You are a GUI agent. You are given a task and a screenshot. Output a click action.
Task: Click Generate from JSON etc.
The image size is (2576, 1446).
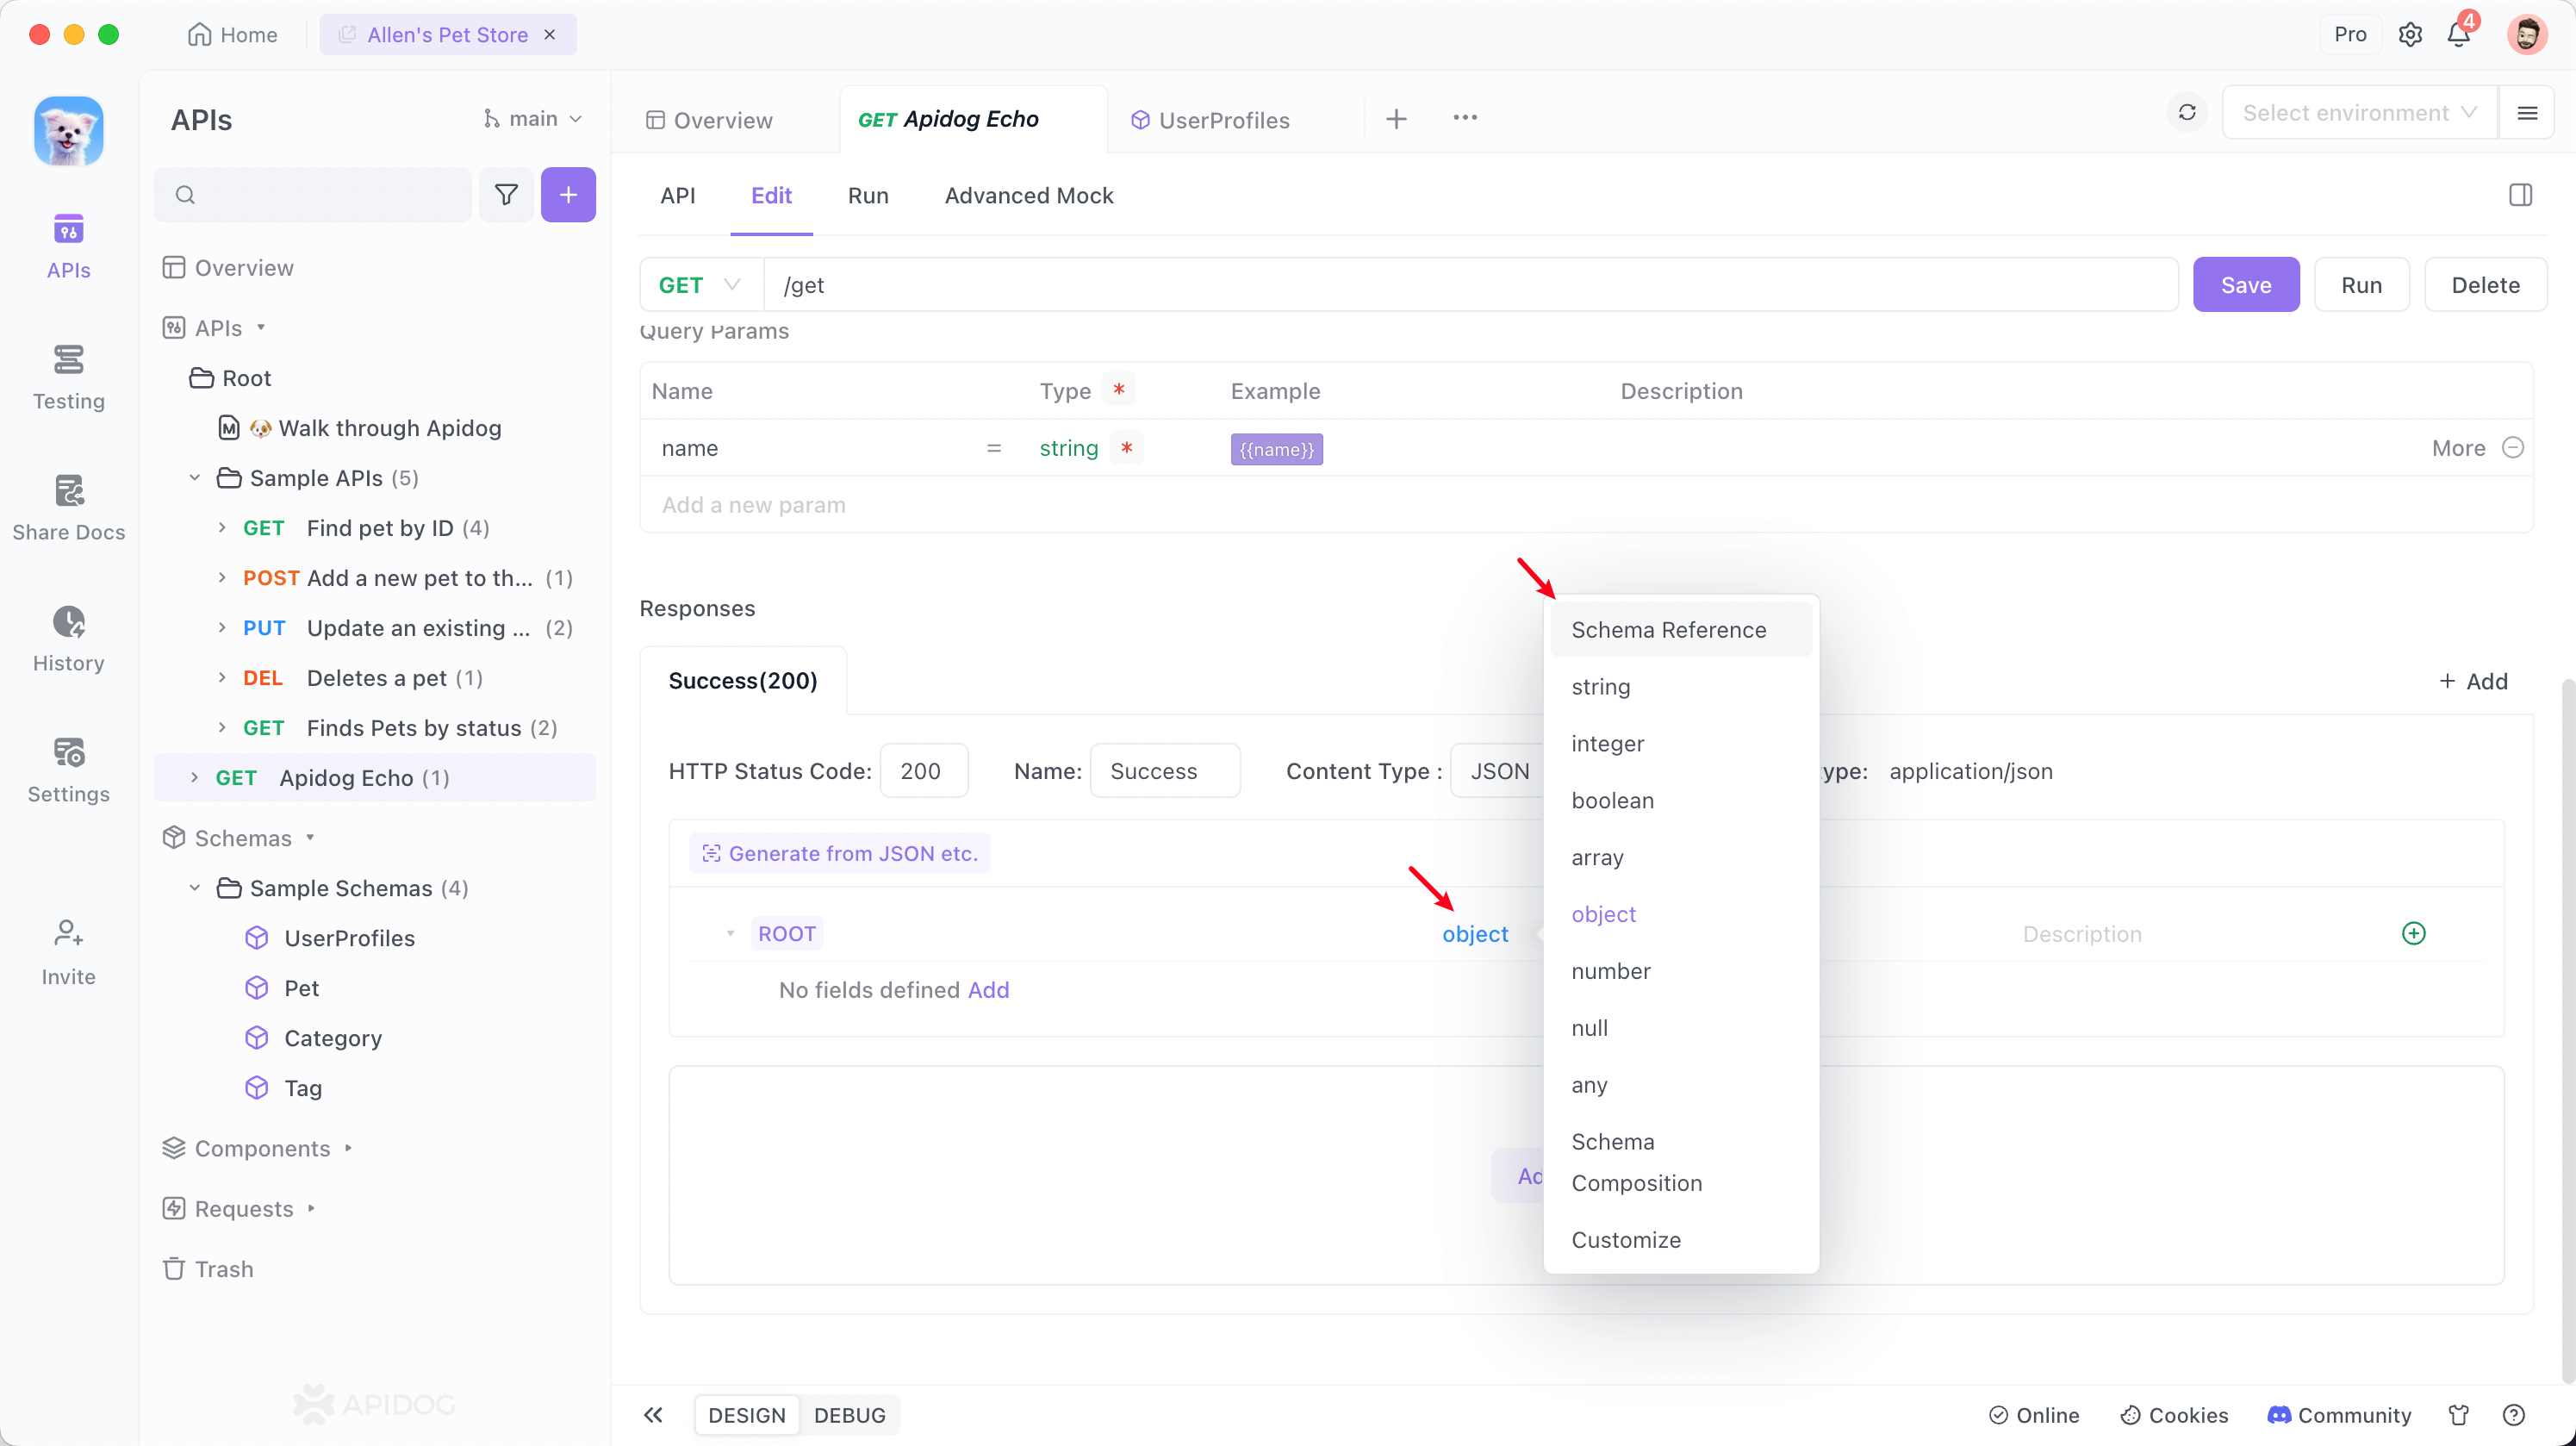(x=838, y=852)
